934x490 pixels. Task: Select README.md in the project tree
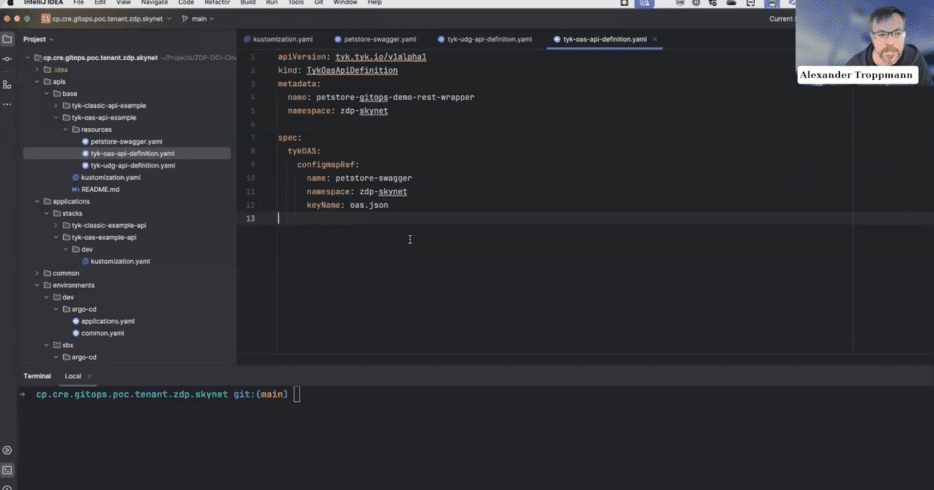tap(100, 189)
